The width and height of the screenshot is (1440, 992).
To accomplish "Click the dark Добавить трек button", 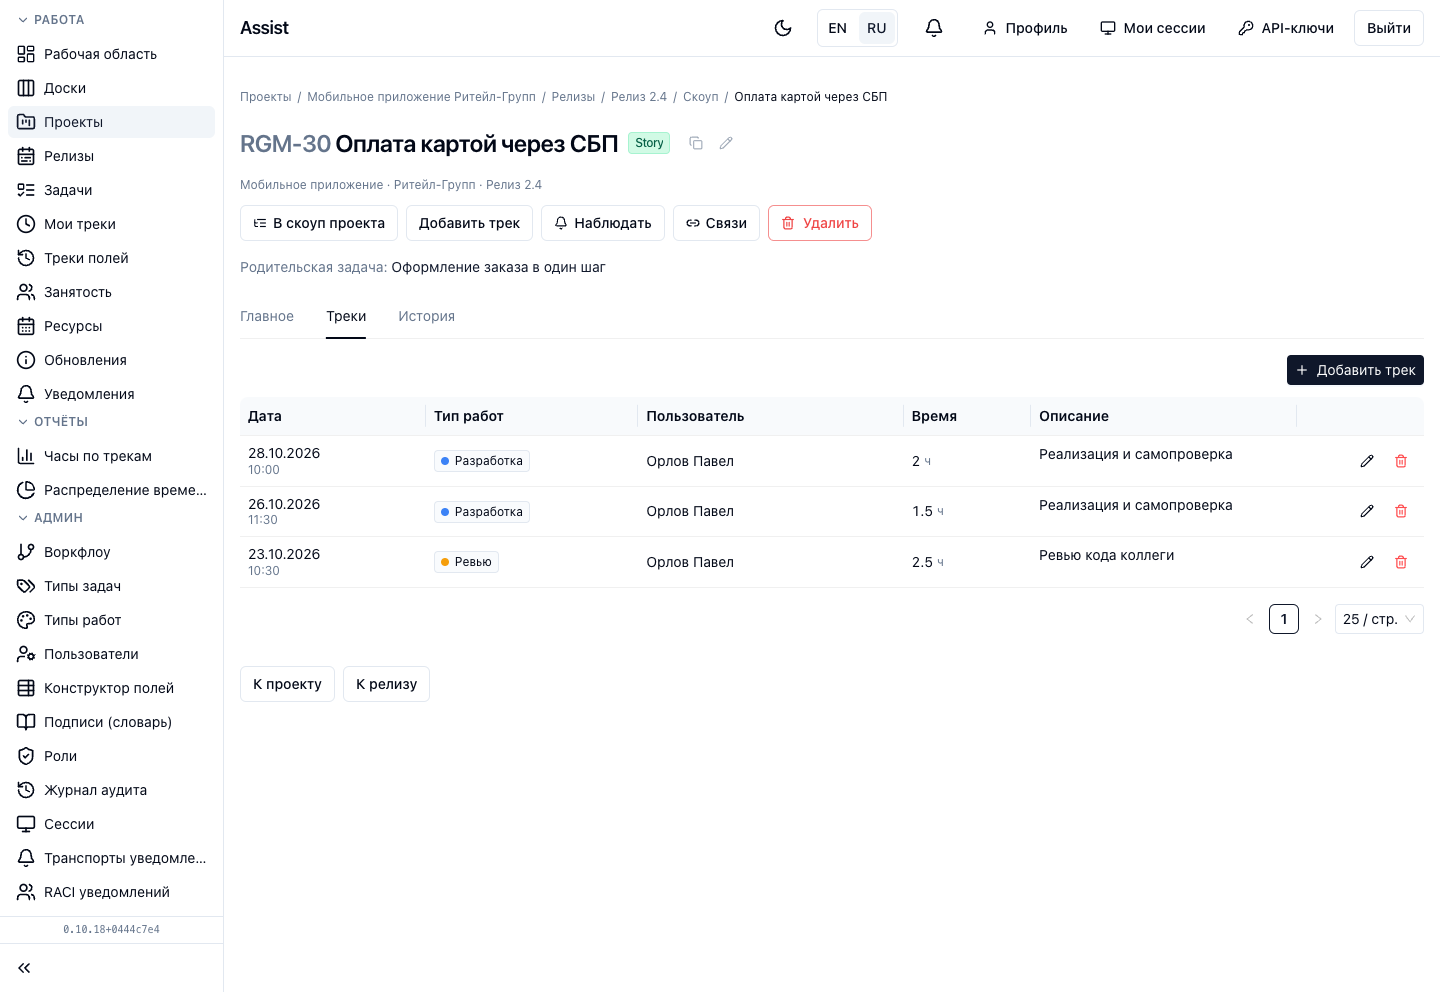I will click(x=1355, y=370).
